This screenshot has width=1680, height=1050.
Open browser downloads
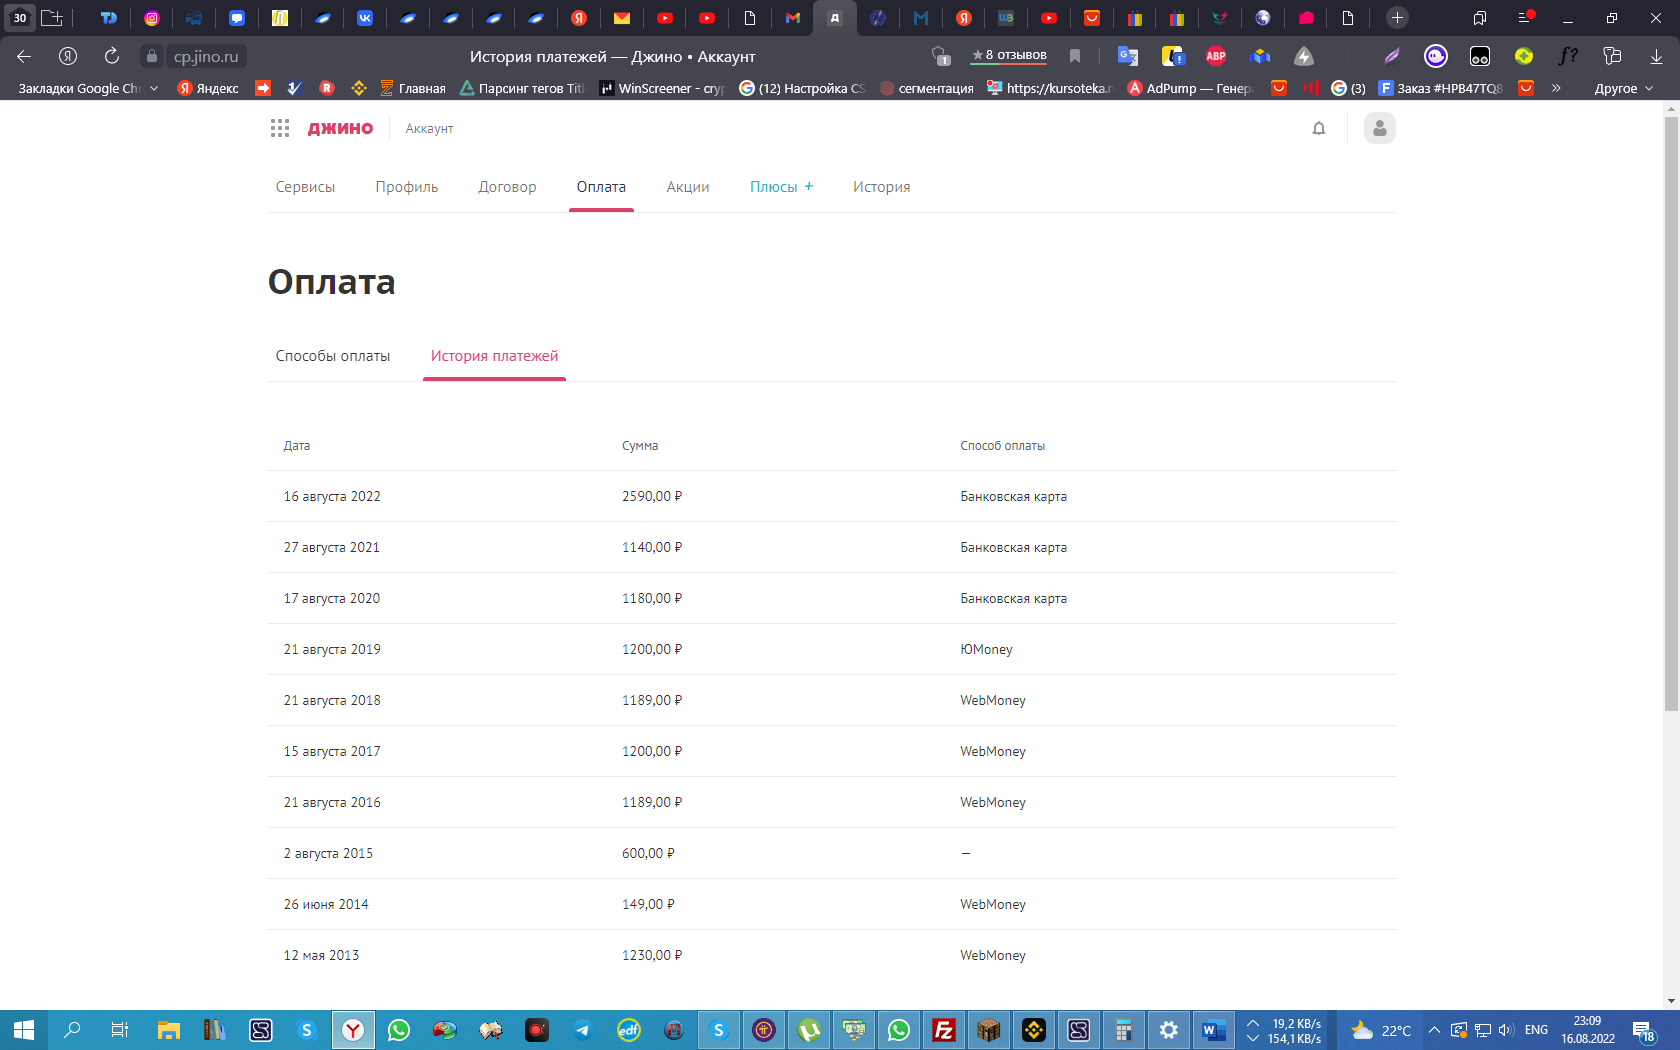coord(1656,56)
